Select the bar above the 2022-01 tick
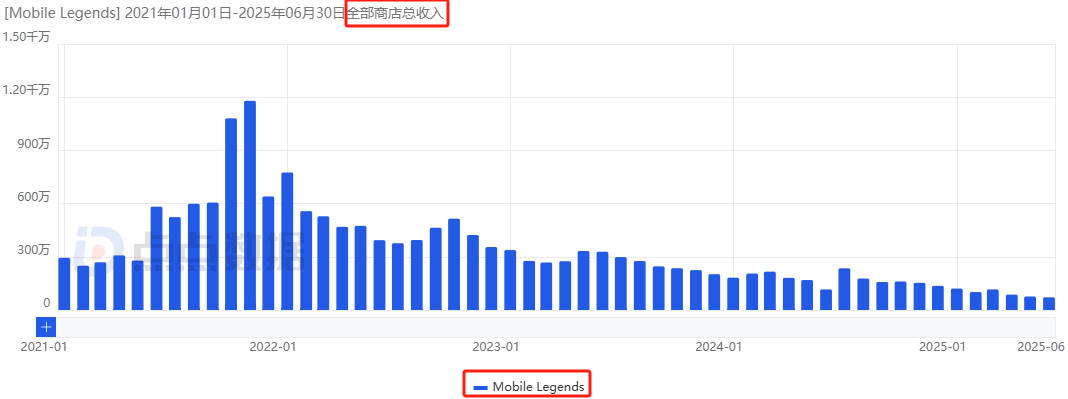The image size is (1068, 399). 287,242
